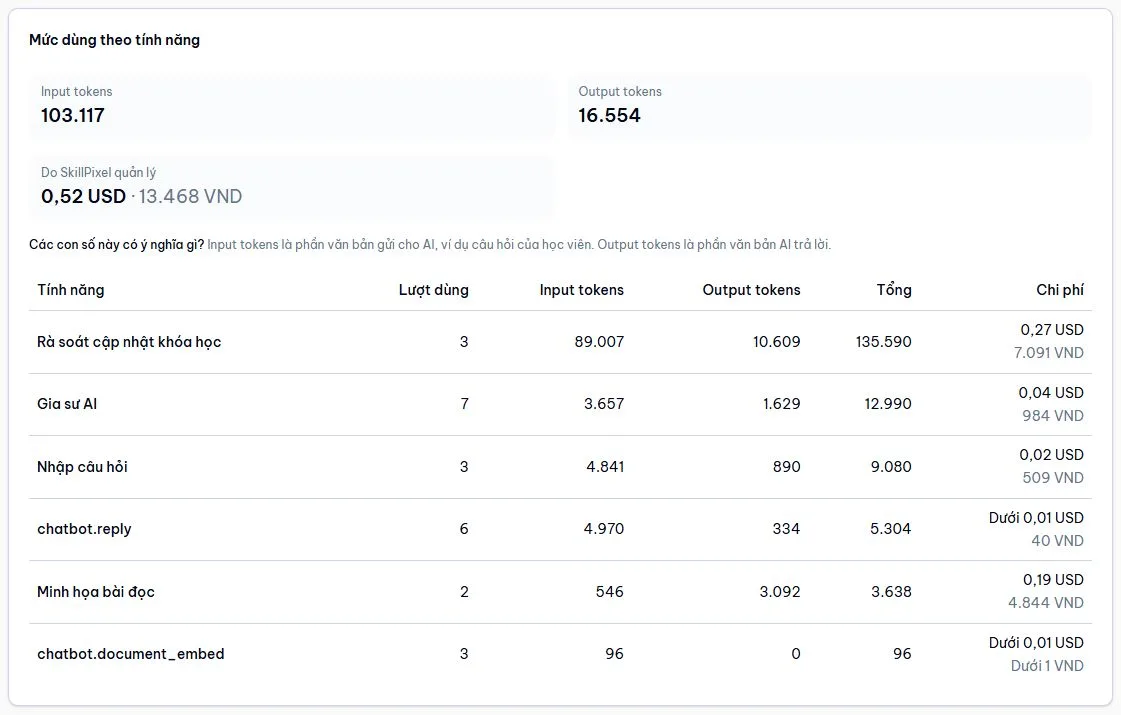This screenshot has height=715, width=1121.
Task: Click usage count 3 for Rà soát cập nhật khóa học
Action: pyautogui.click(x=464, y=342)
